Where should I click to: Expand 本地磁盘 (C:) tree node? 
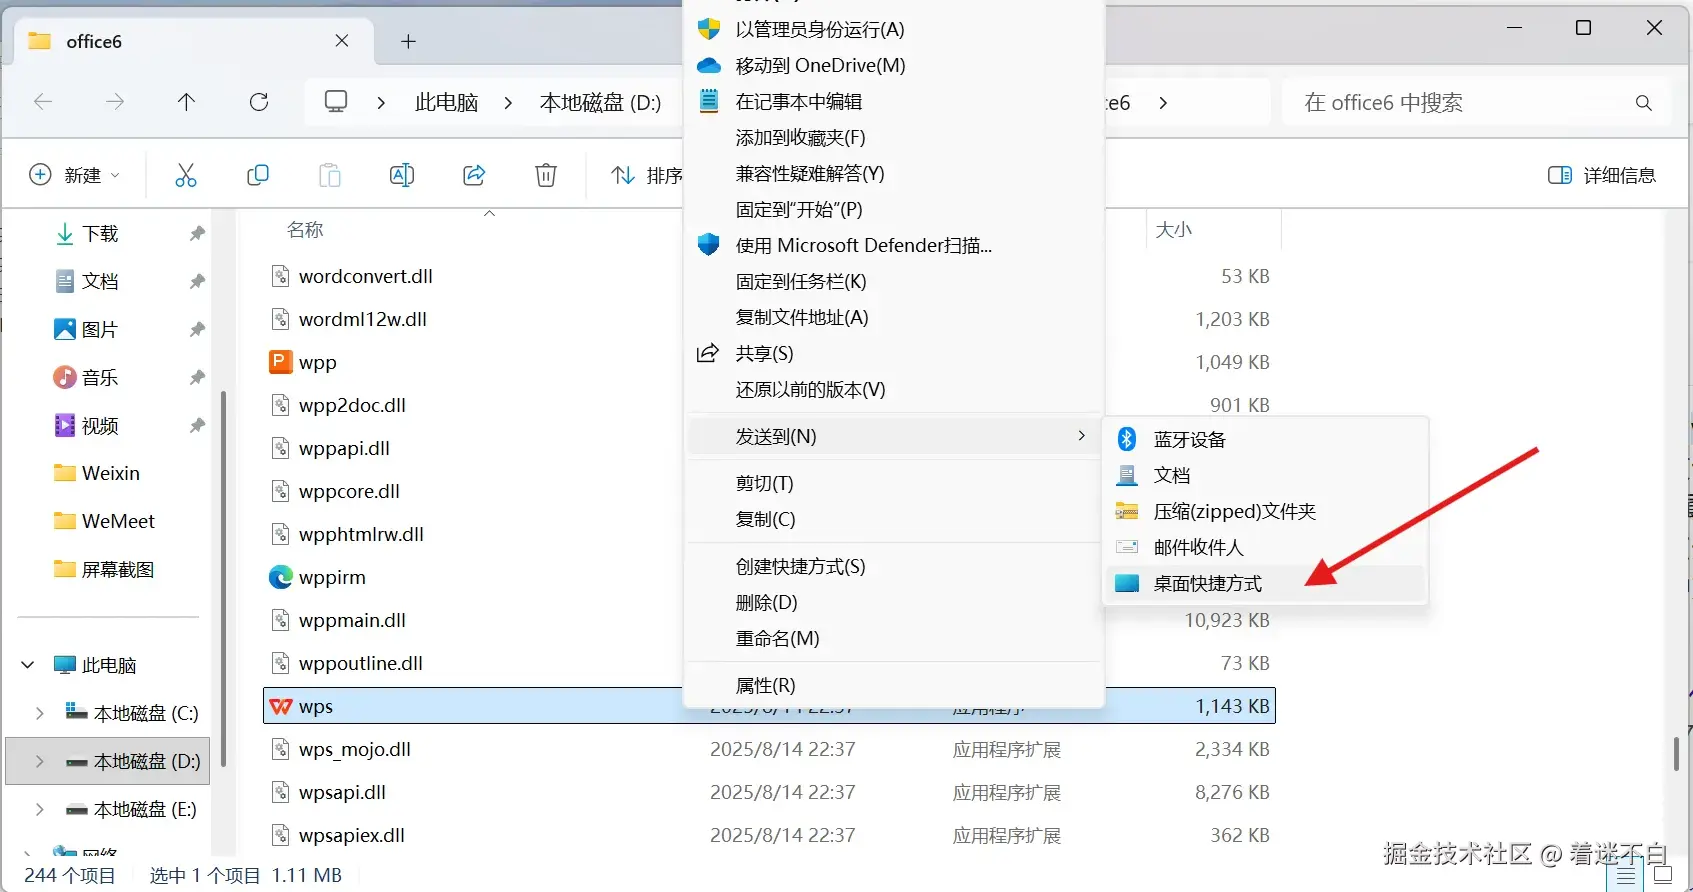pos(39,713)
